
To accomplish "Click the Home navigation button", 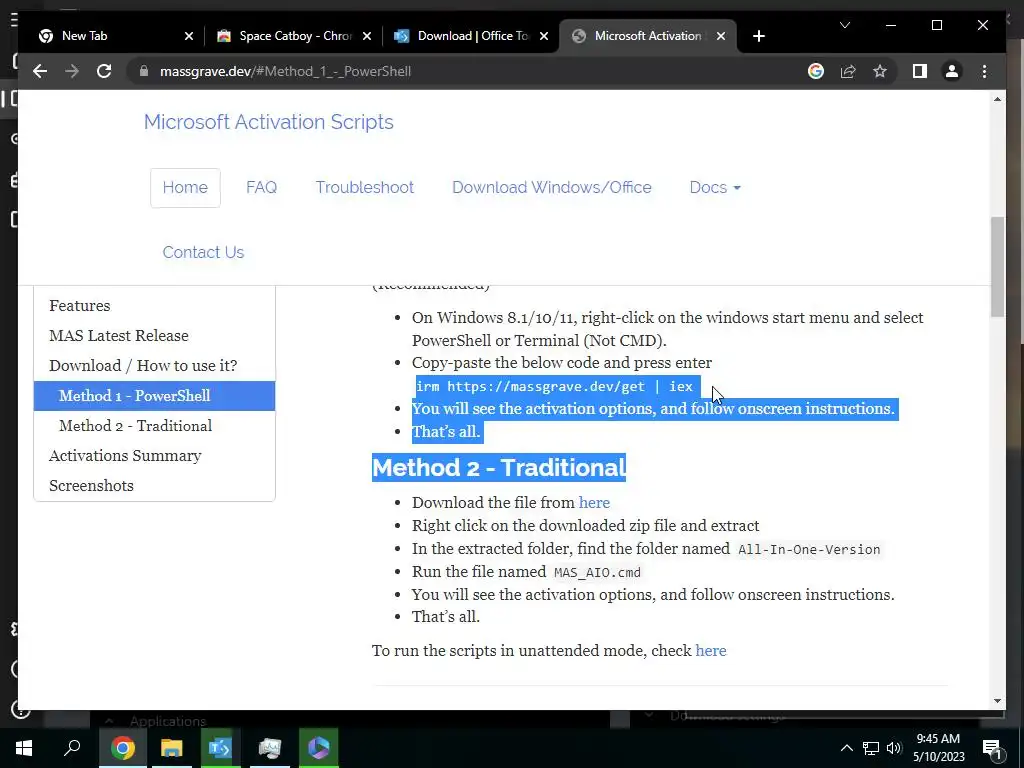I will tap(185, 187).
